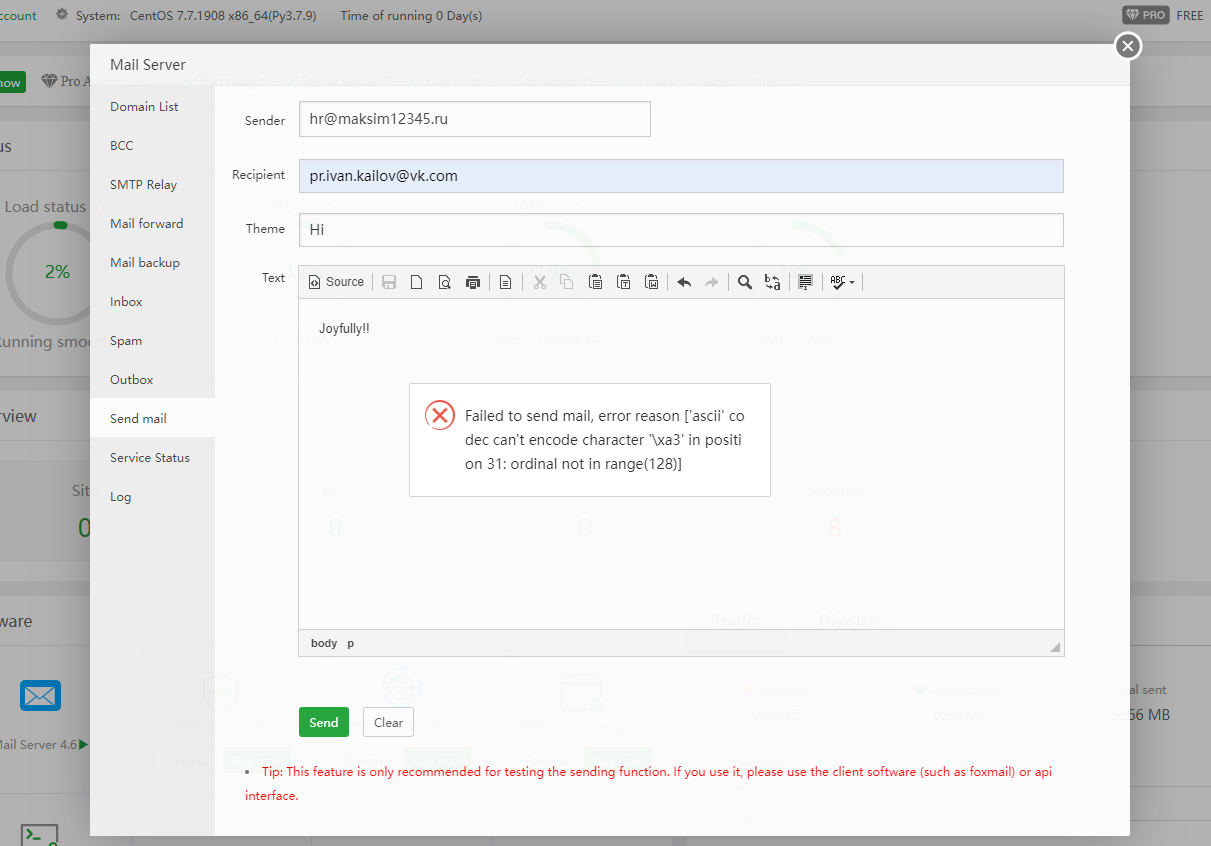The image size is (1211, 846).
Task: Click Paste icon in editor toolbar
Action: click(595, 282)
